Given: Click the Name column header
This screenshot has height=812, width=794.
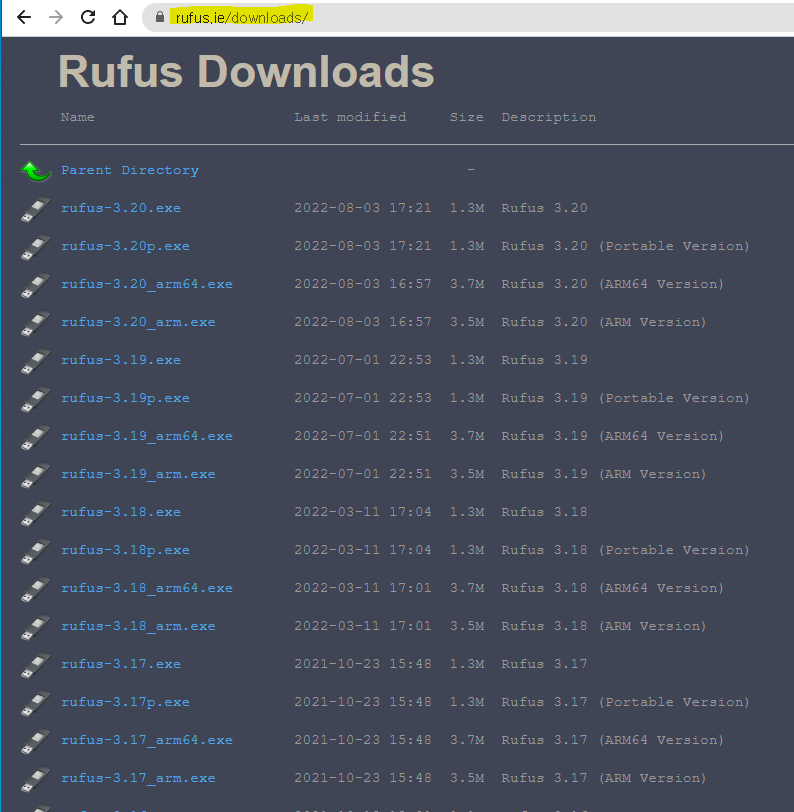Looking at the screenshot, I should click(78, 117).
